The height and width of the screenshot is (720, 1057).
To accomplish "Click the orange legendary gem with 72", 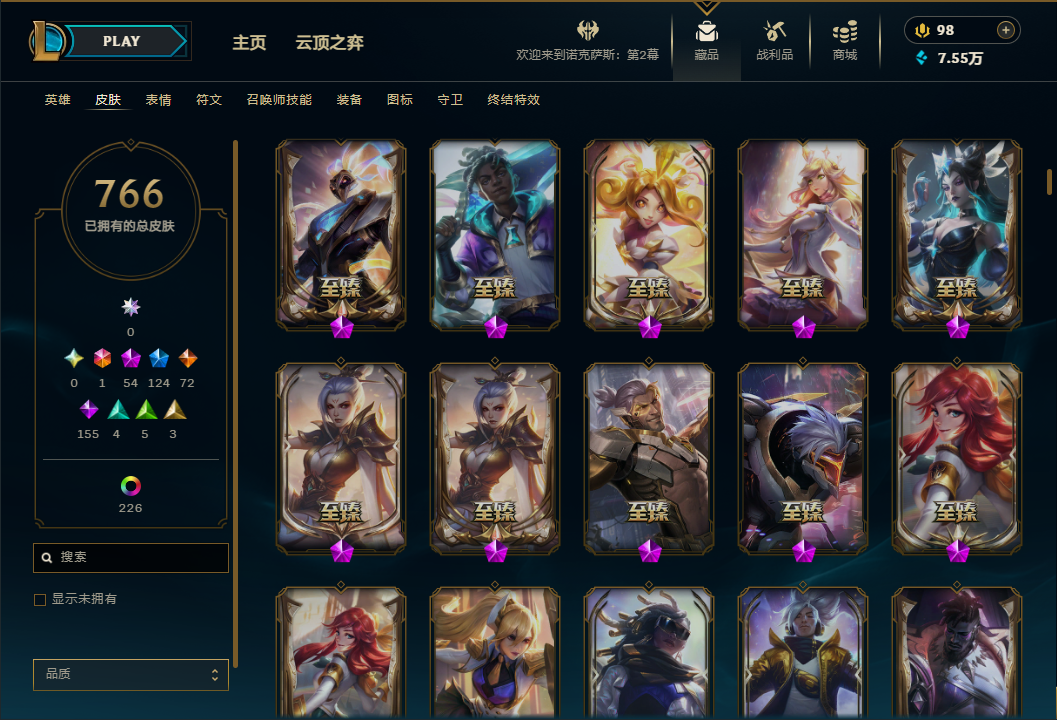I will pos(187,358).
